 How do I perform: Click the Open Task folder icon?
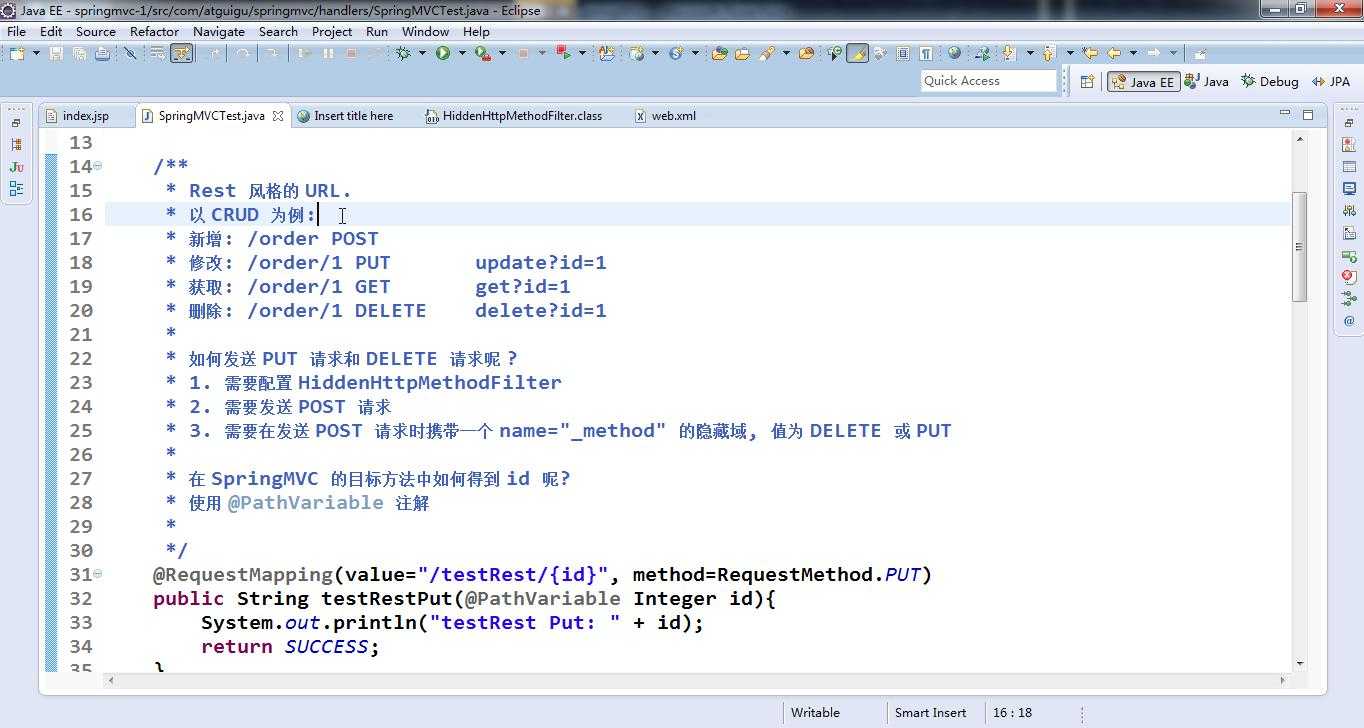pos(742,53)
